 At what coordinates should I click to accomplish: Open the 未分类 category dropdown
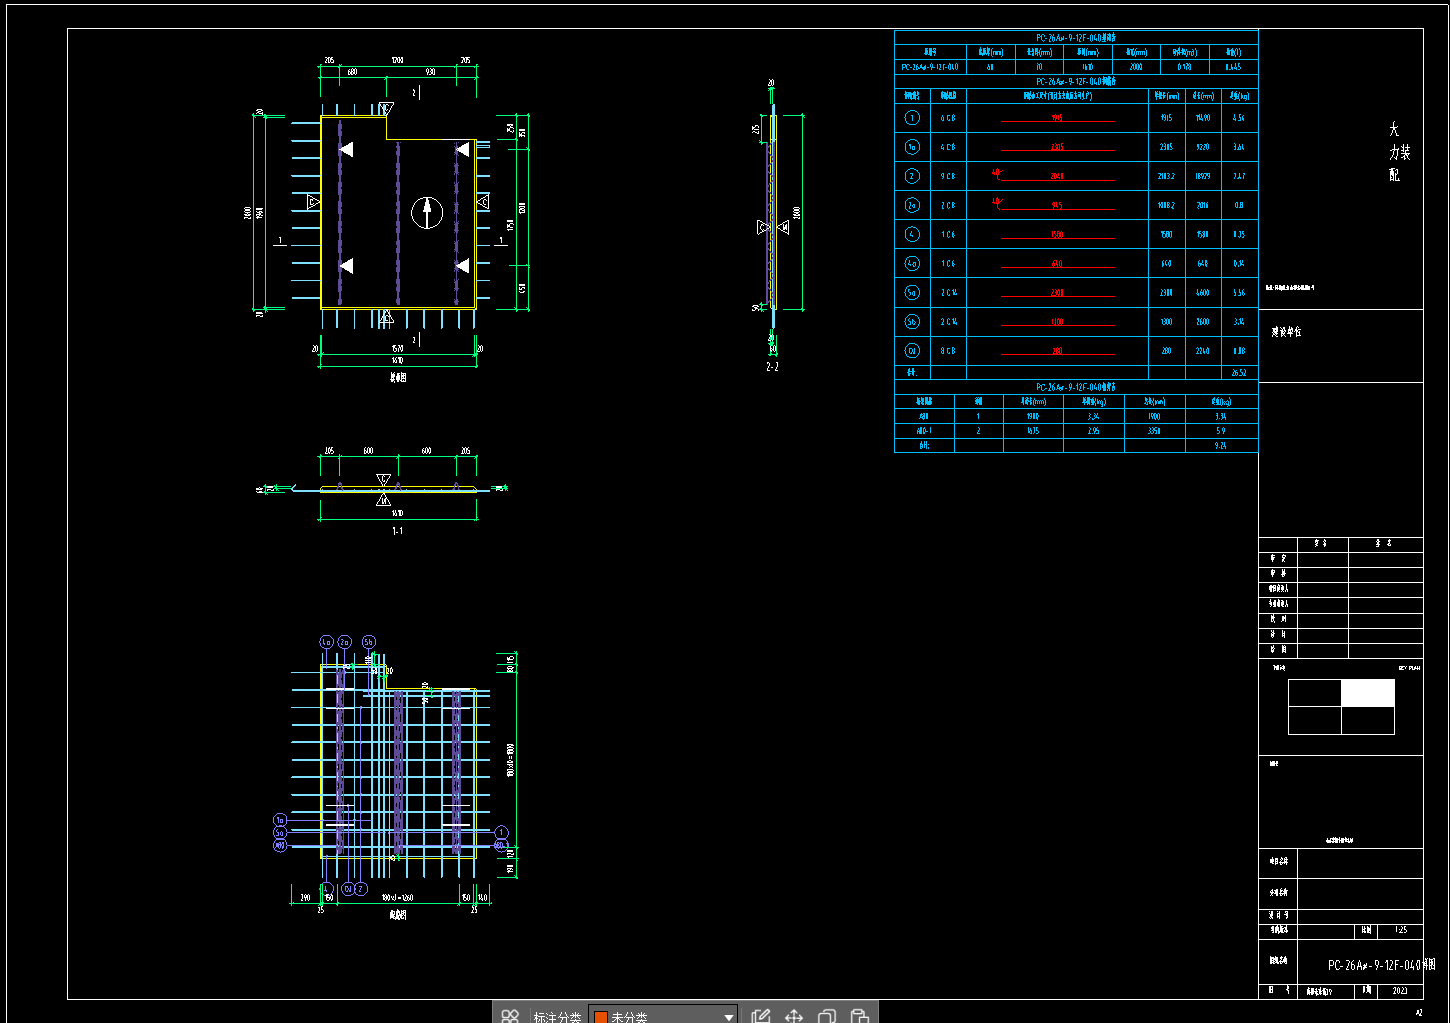click(663, 1016)
